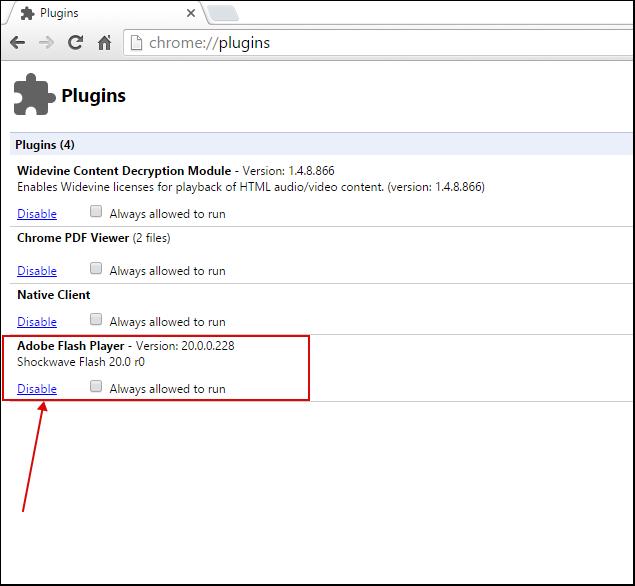Viewport: 635px width, 586px height.
Task: Disable Widevine Content Decryption Module
Action: pos(37,214)
